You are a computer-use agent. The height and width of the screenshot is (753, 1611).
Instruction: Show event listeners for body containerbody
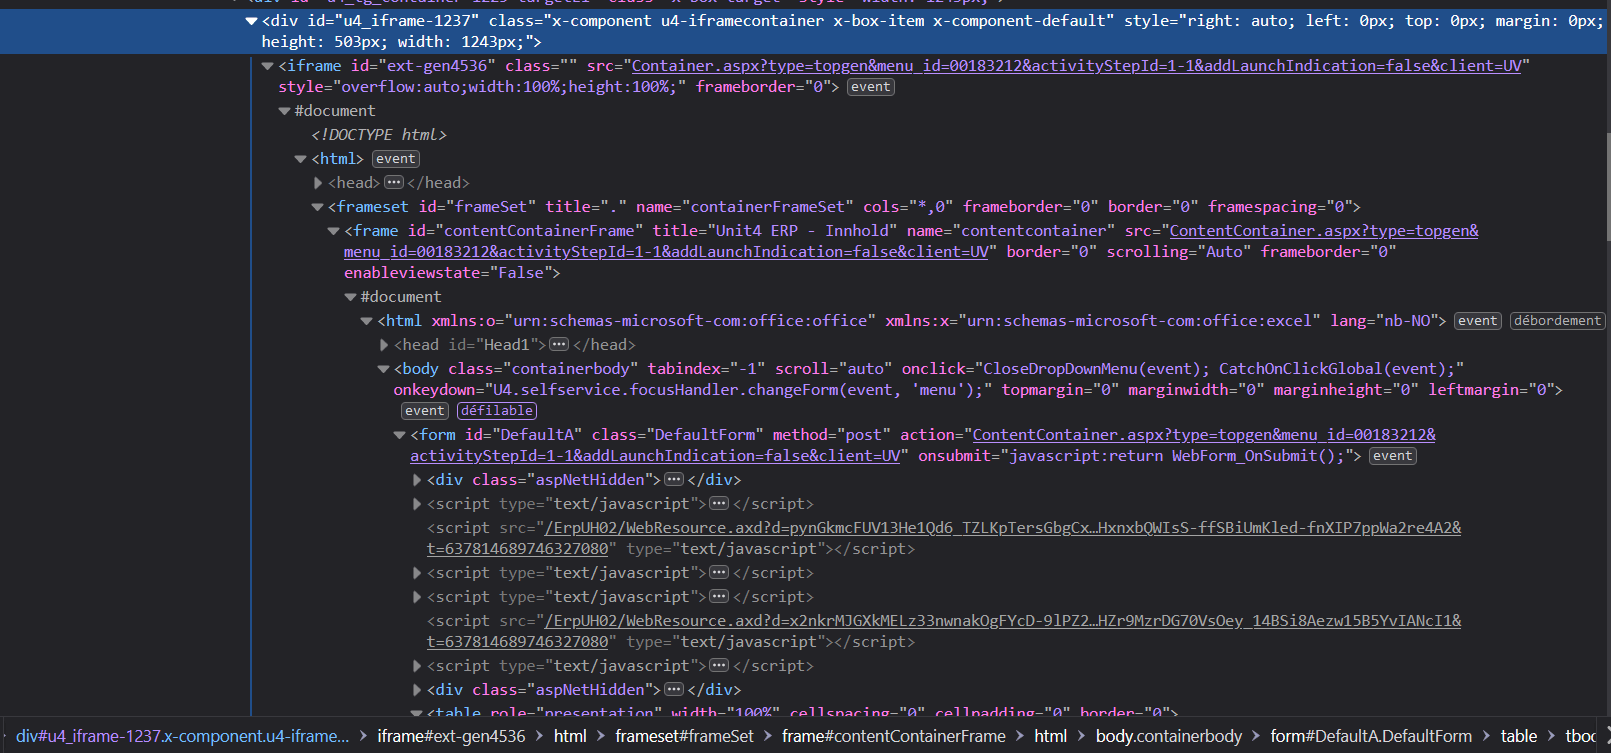click(425, 411)
